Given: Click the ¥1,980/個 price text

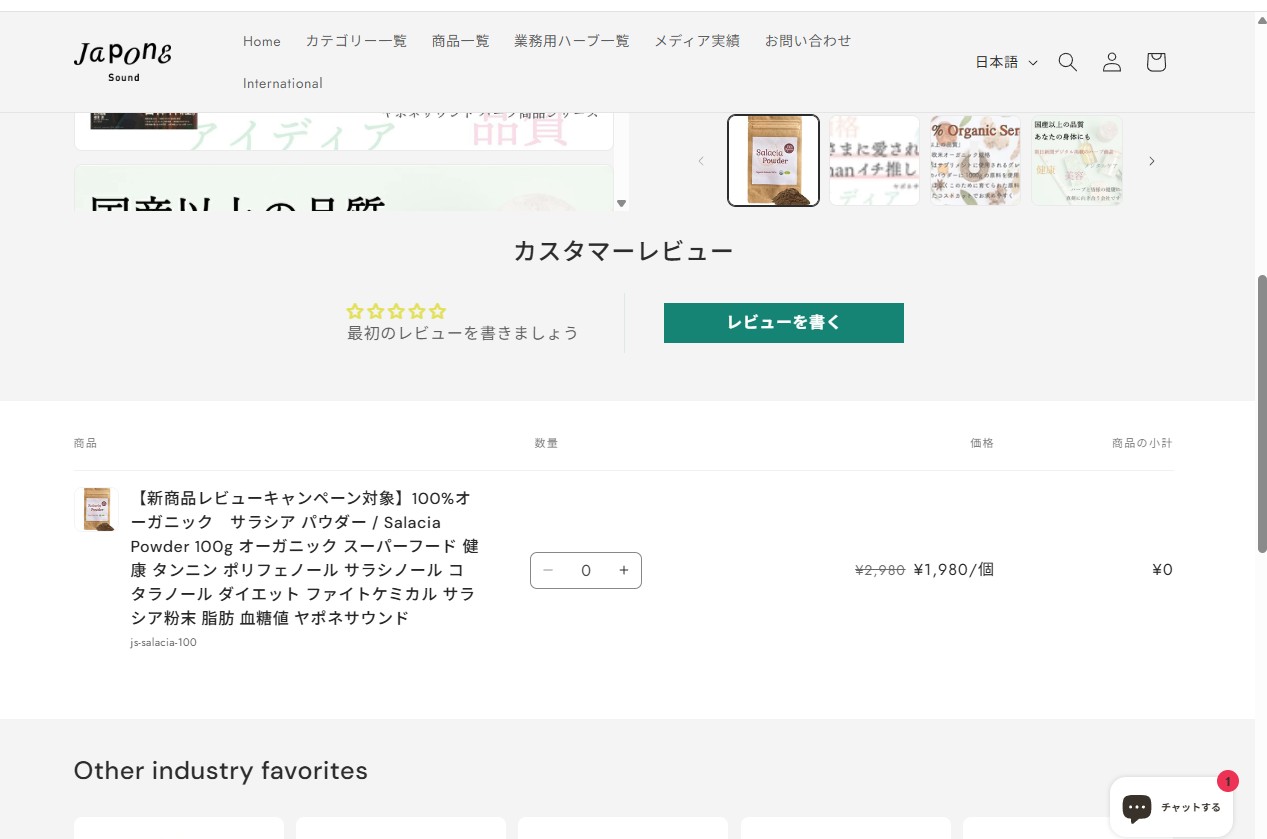Looking at the screenshot, I should [954, 570].
